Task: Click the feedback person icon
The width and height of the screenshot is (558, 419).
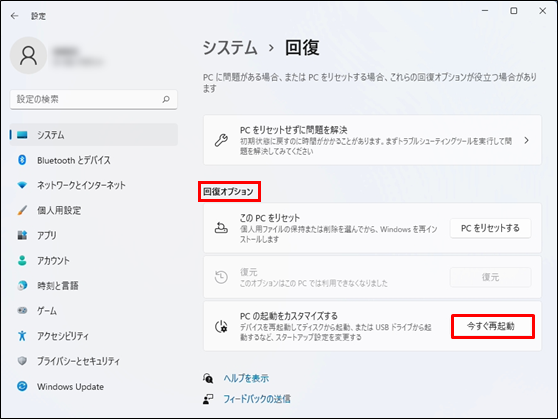Action: click(x=208, y=399)
